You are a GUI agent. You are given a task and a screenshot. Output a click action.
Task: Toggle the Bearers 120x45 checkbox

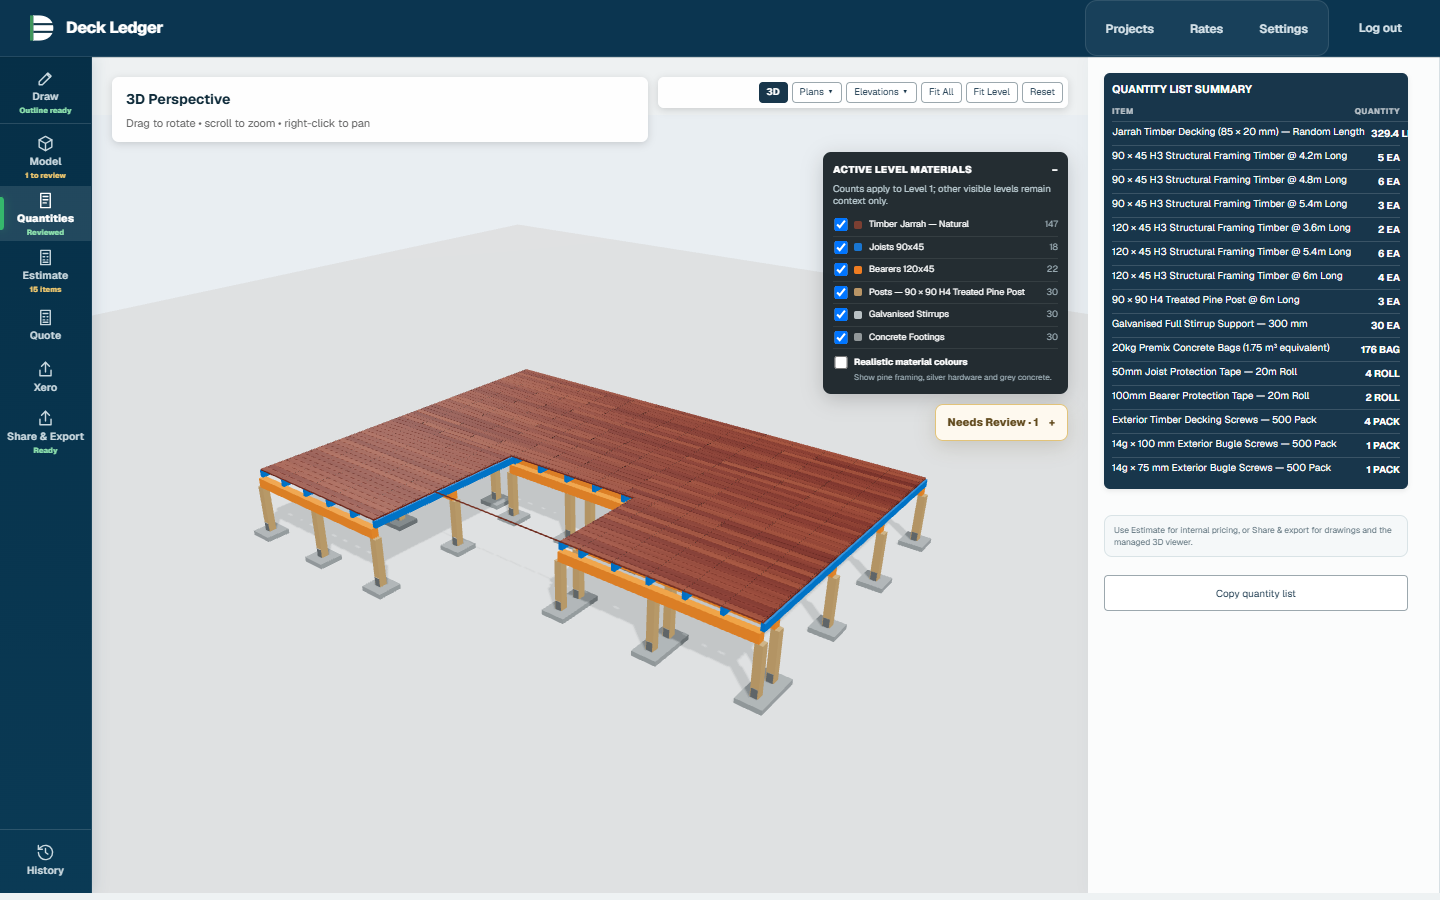pyautogui.click(x=841, y=270)
